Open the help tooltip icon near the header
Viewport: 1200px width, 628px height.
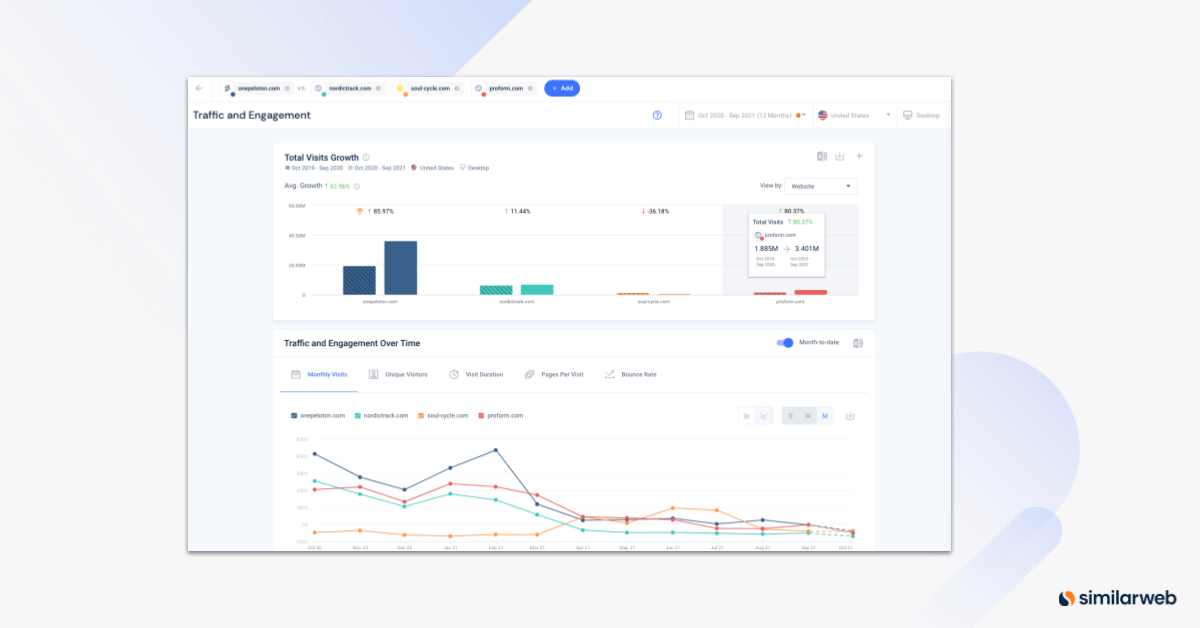[657, 115]
